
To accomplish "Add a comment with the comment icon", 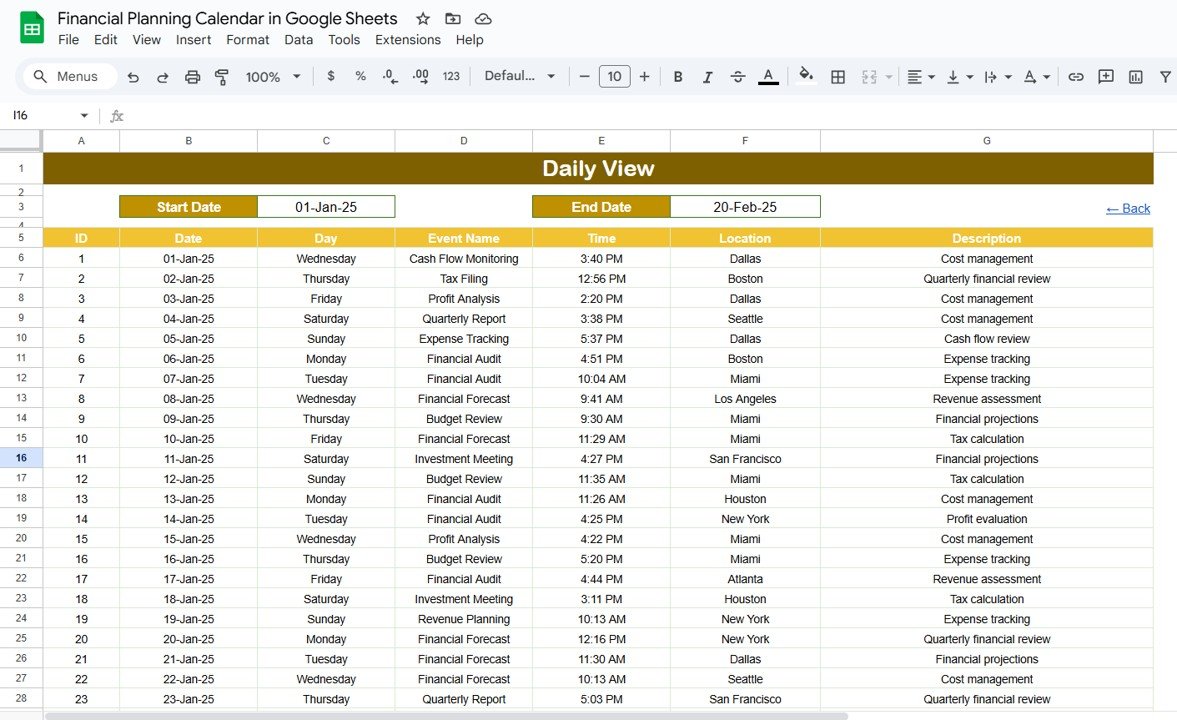I will click(x=1106, y=77).
